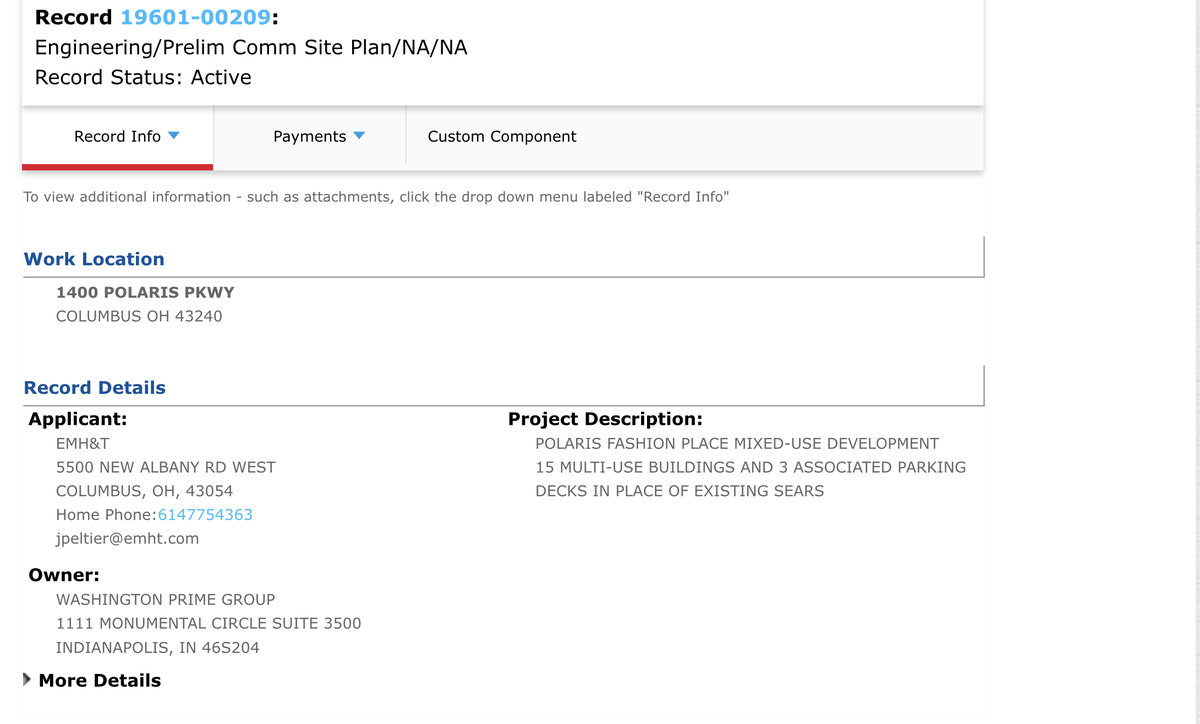
Task: Click the Owner label
Action: (x=64, y=575)
